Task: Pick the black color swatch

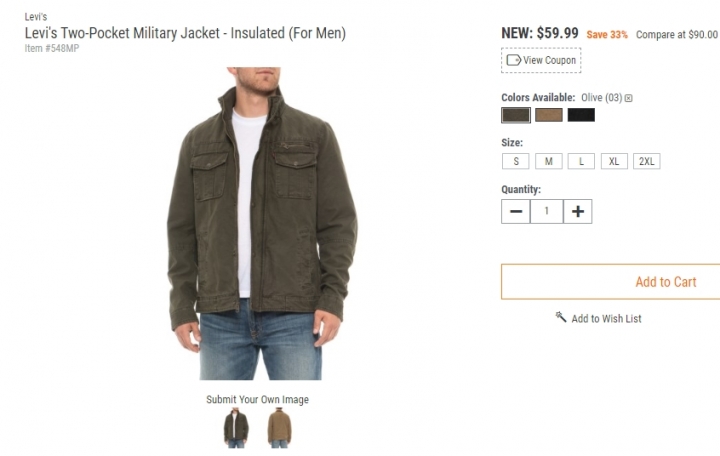Action: point(581,115)
